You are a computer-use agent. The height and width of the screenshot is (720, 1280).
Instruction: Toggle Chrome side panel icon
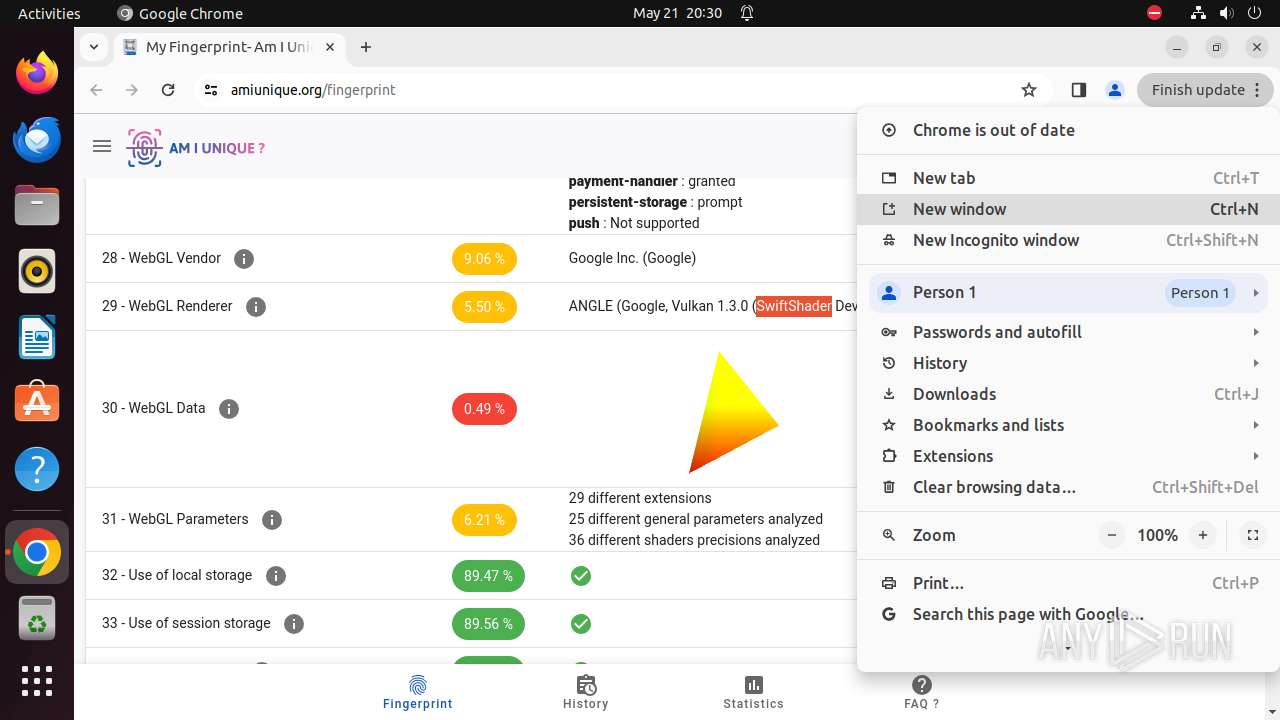1078,90
